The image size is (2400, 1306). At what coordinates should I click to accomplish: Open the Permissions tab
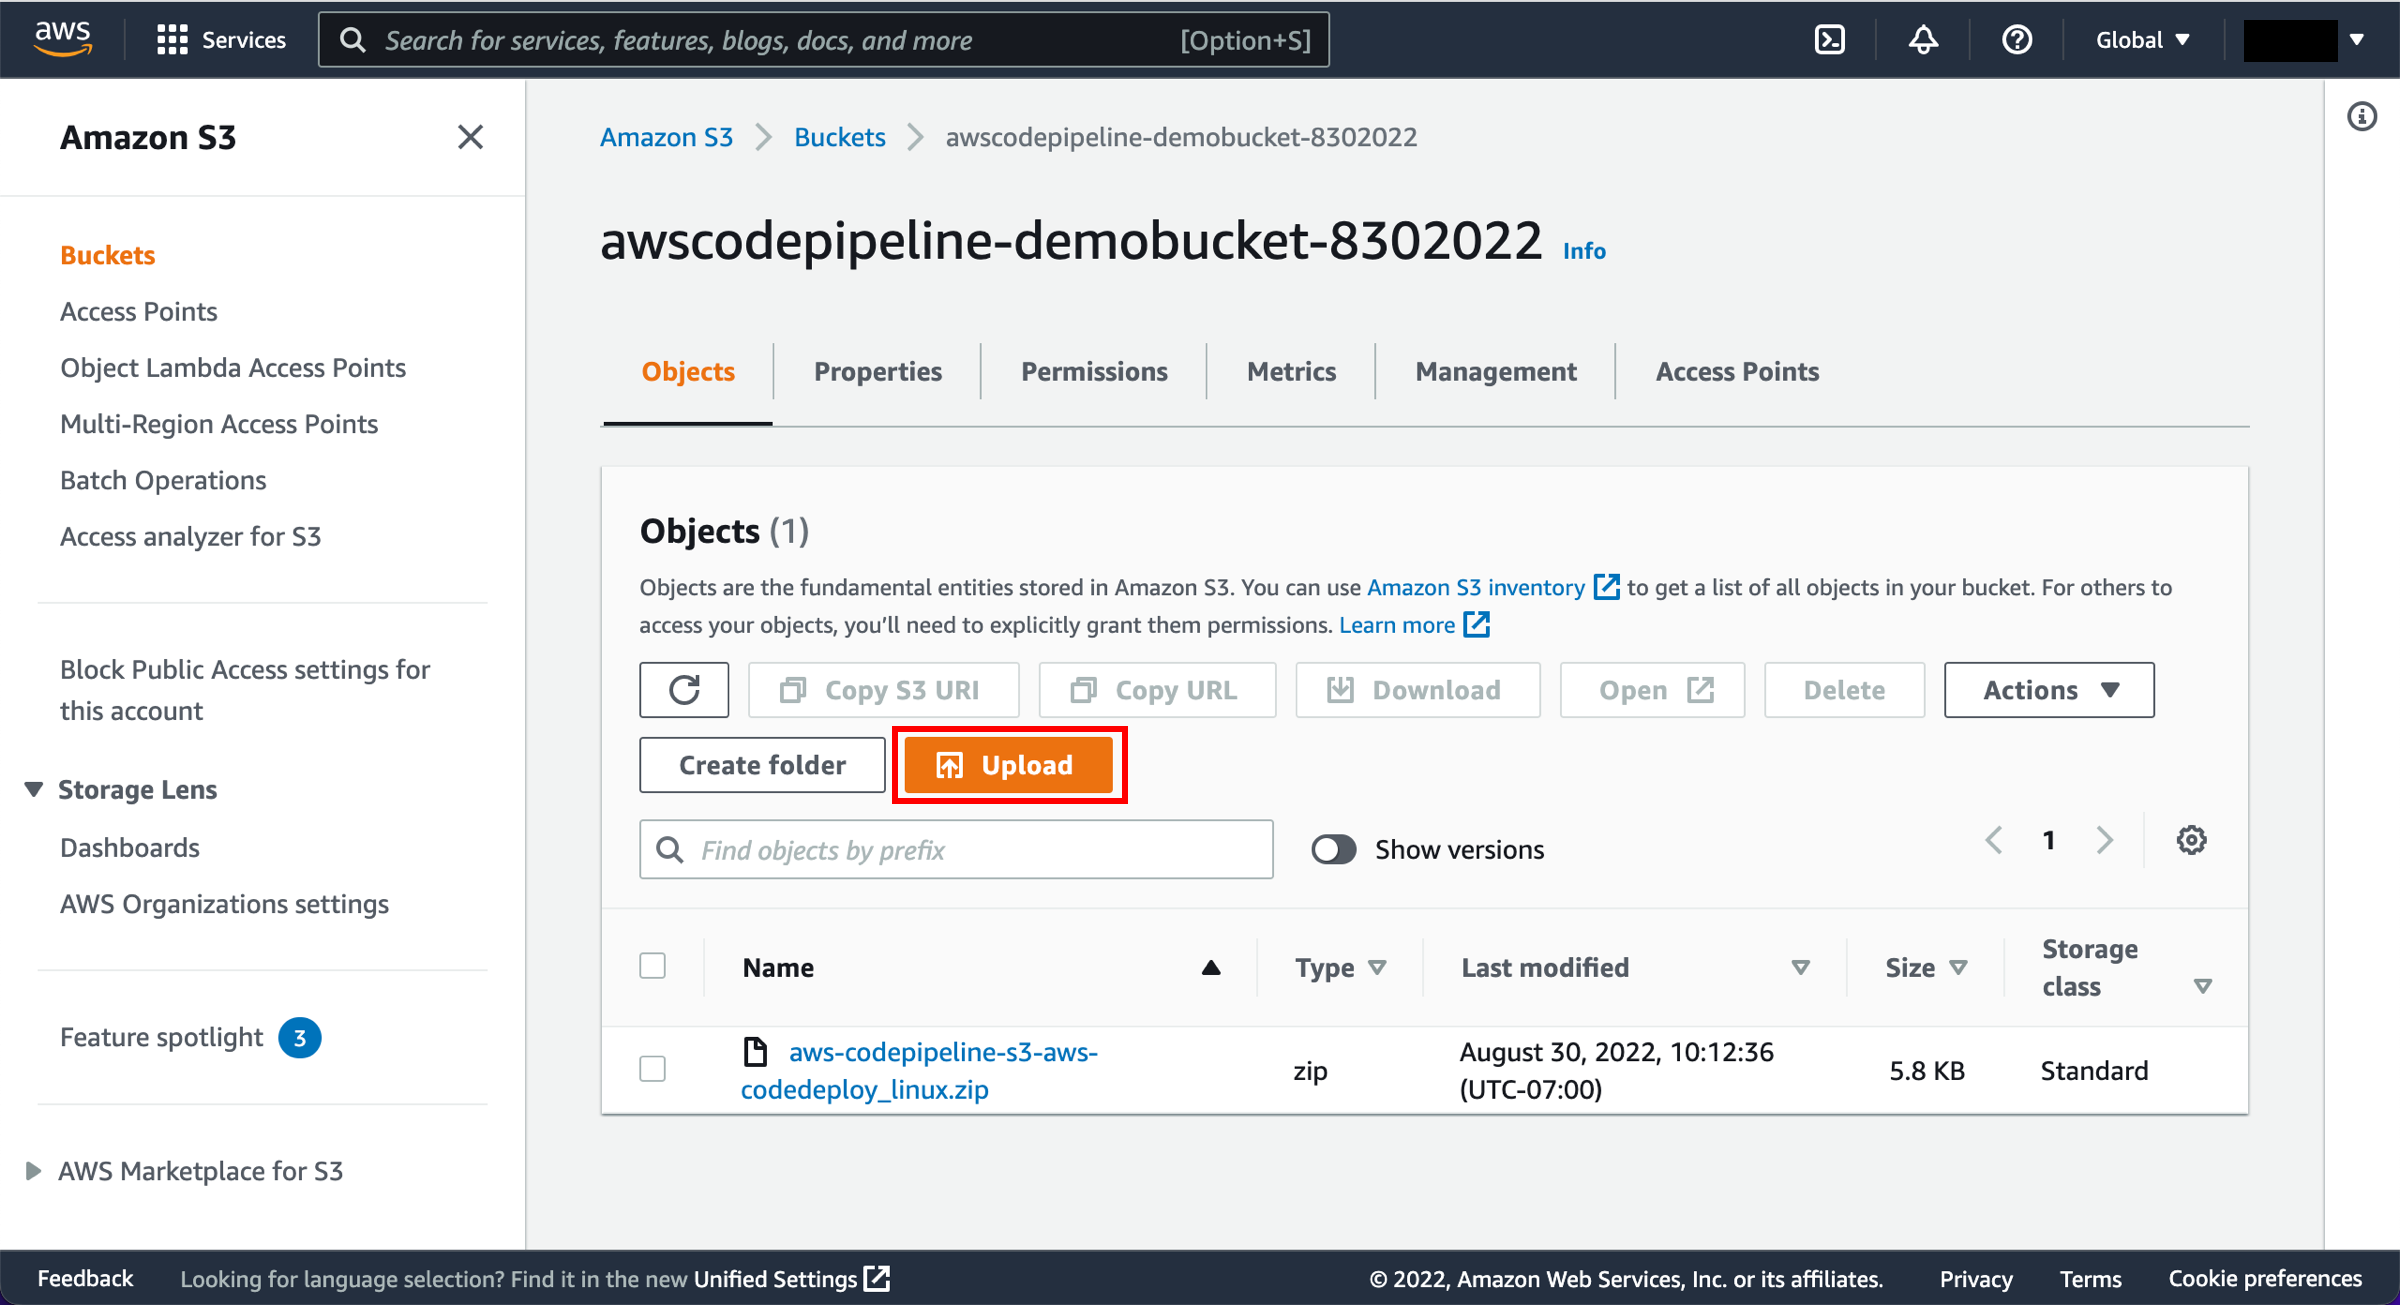[1094, 372]
